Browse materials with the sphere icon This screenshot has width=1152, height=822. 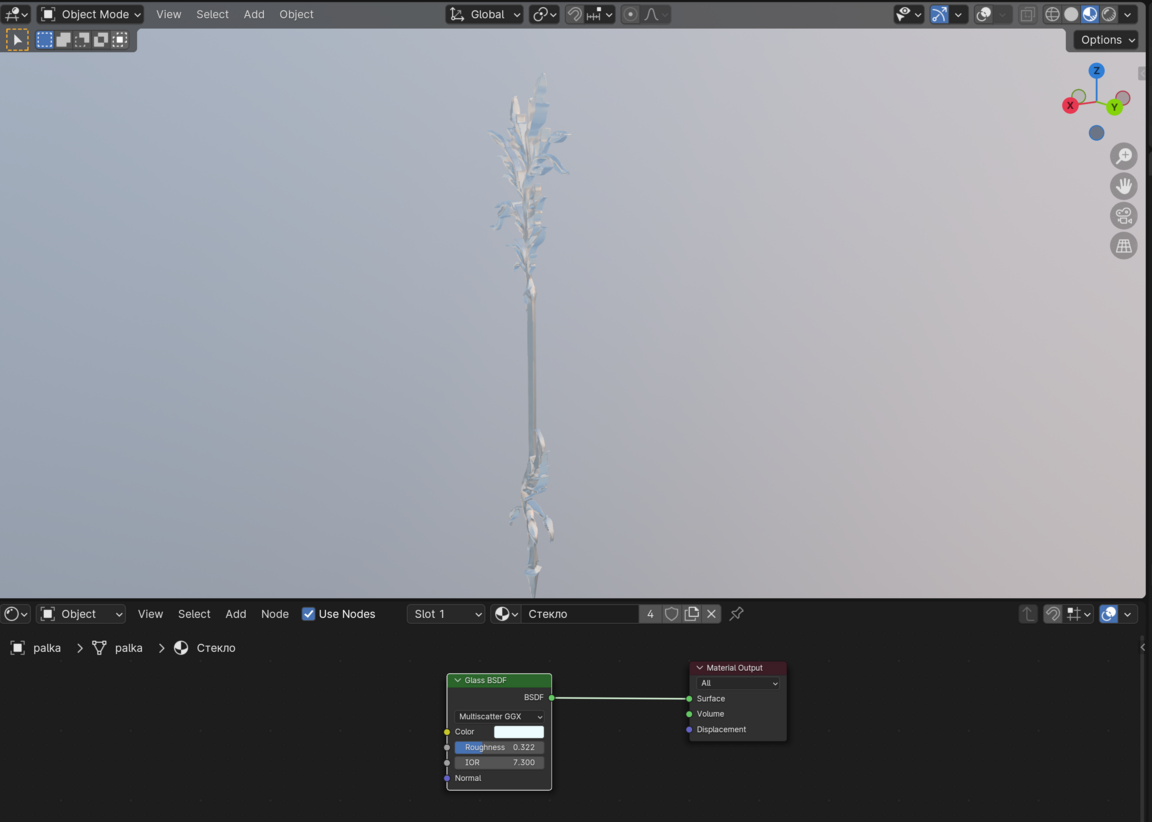tap(505, 613)
